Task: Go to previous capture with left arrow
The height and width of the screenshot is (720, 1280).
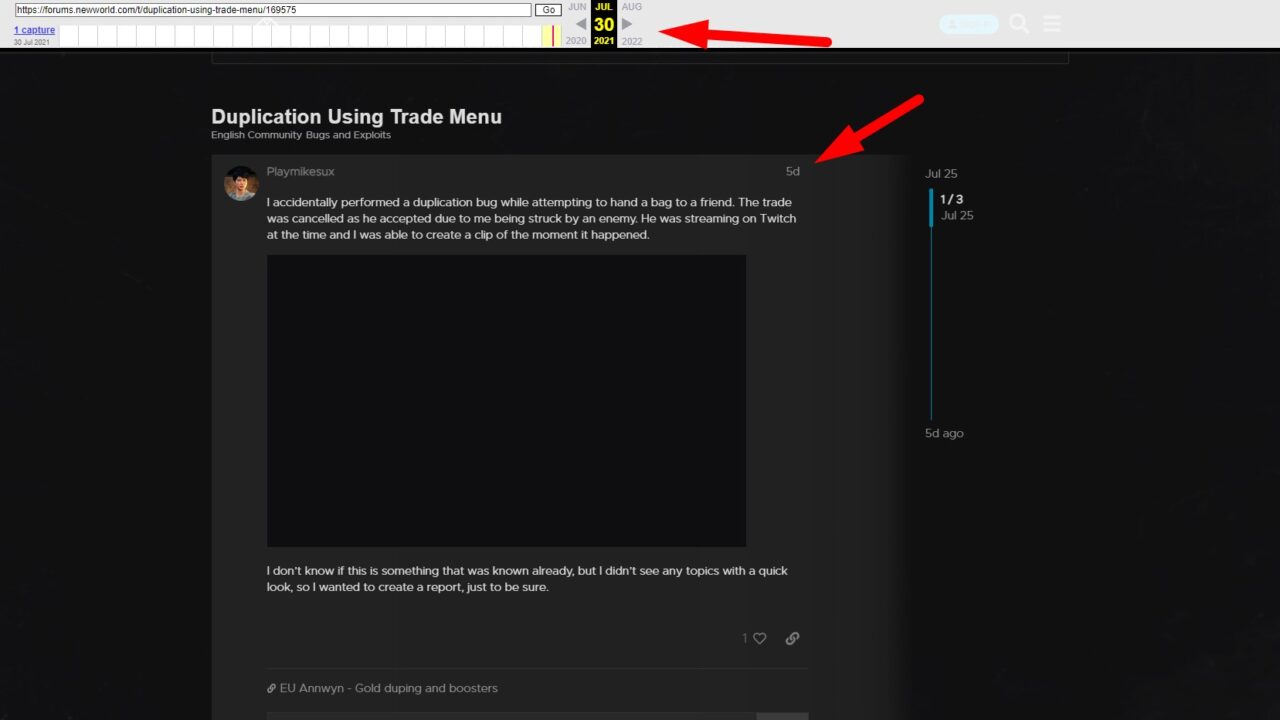Action: [581, 24]
